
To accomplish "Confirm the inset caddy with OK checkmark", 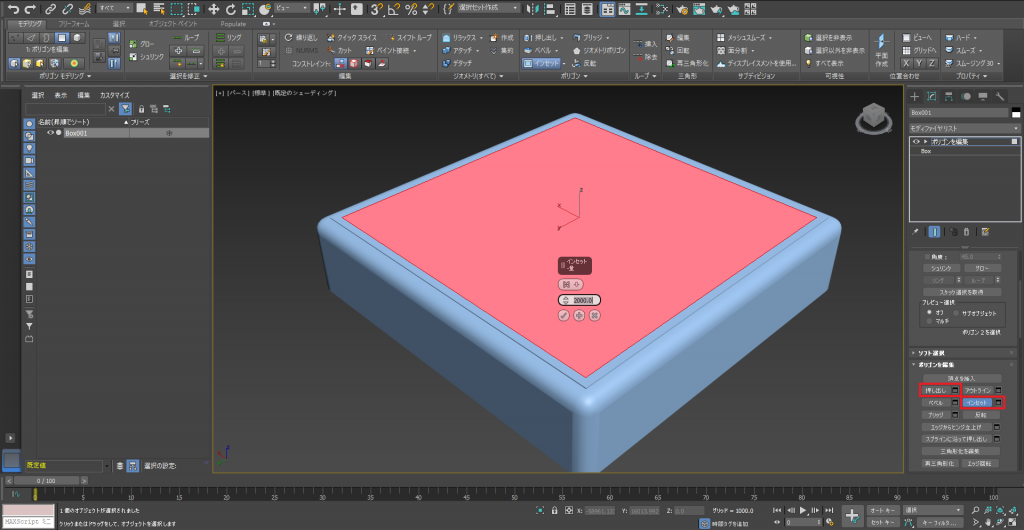I will click(x=564, y=316).
